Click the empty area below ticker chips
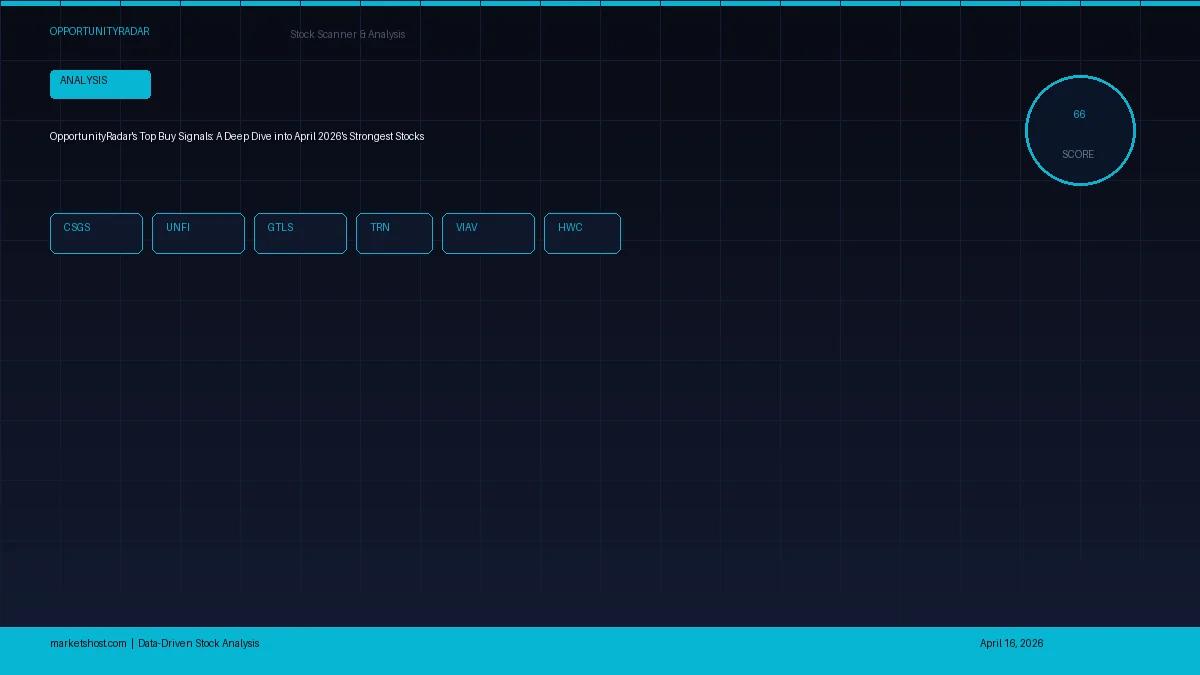 [400, 400]
